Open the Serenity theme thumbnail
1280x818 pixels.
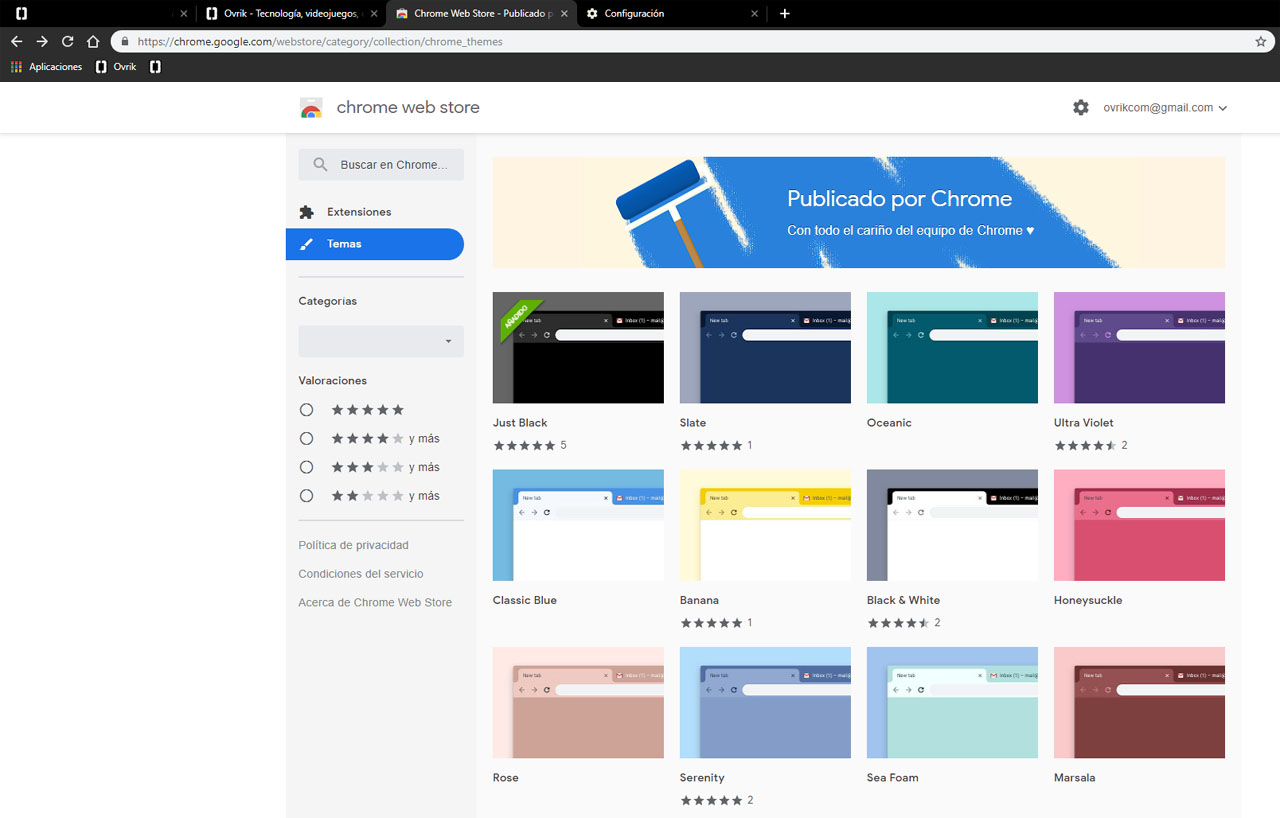(765, 703)
